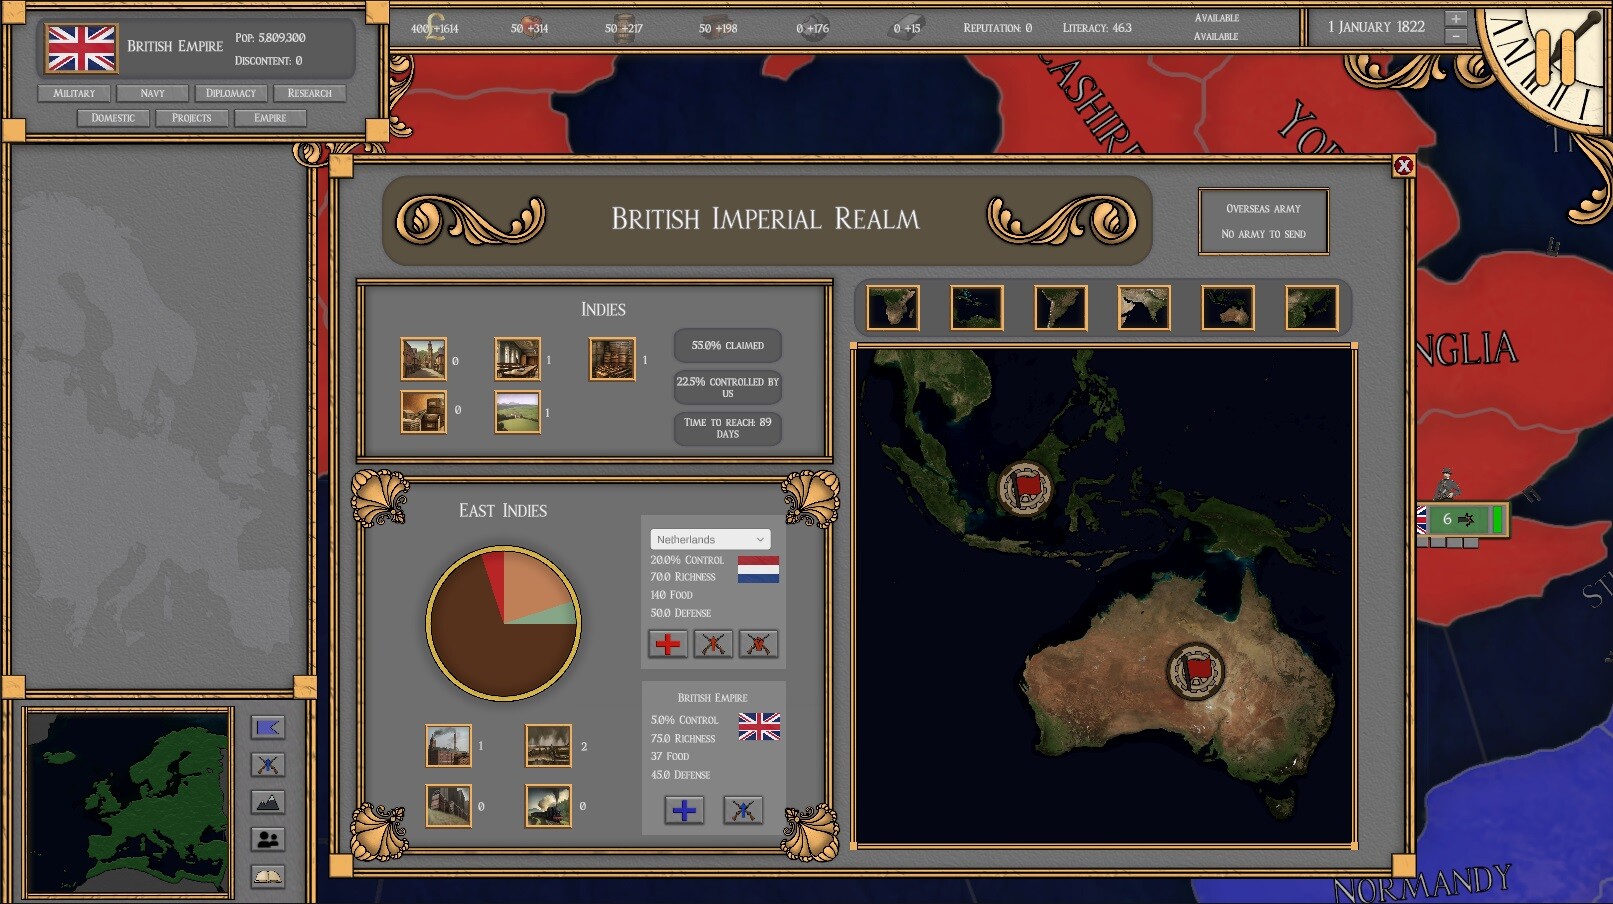Image resolution: width=1613 pixels, height=904 pixels.
Task: Click the blue crossed rifles icon under British Empire
Action: (x=742, y=810)
